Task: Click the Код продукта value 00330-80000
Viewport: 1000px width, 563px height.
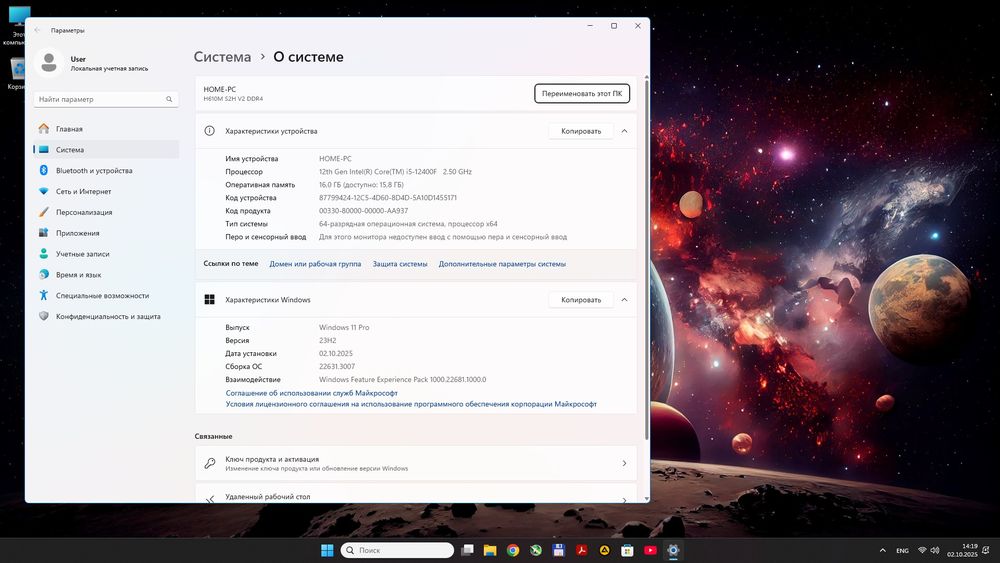Action: point(363,211)
